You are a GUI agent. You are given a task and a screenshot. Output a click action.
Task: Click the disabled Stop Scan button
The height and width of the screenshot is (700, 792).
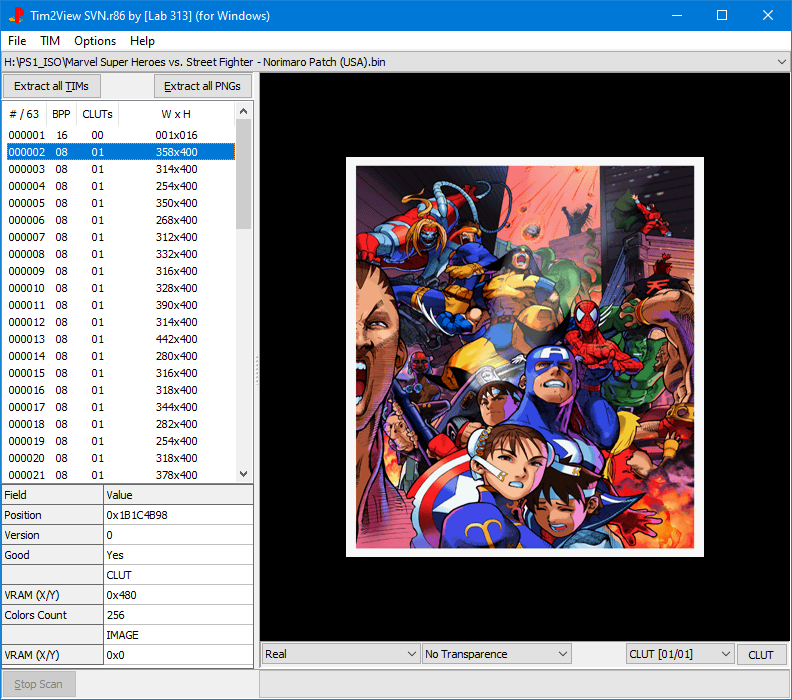(39, 684)
